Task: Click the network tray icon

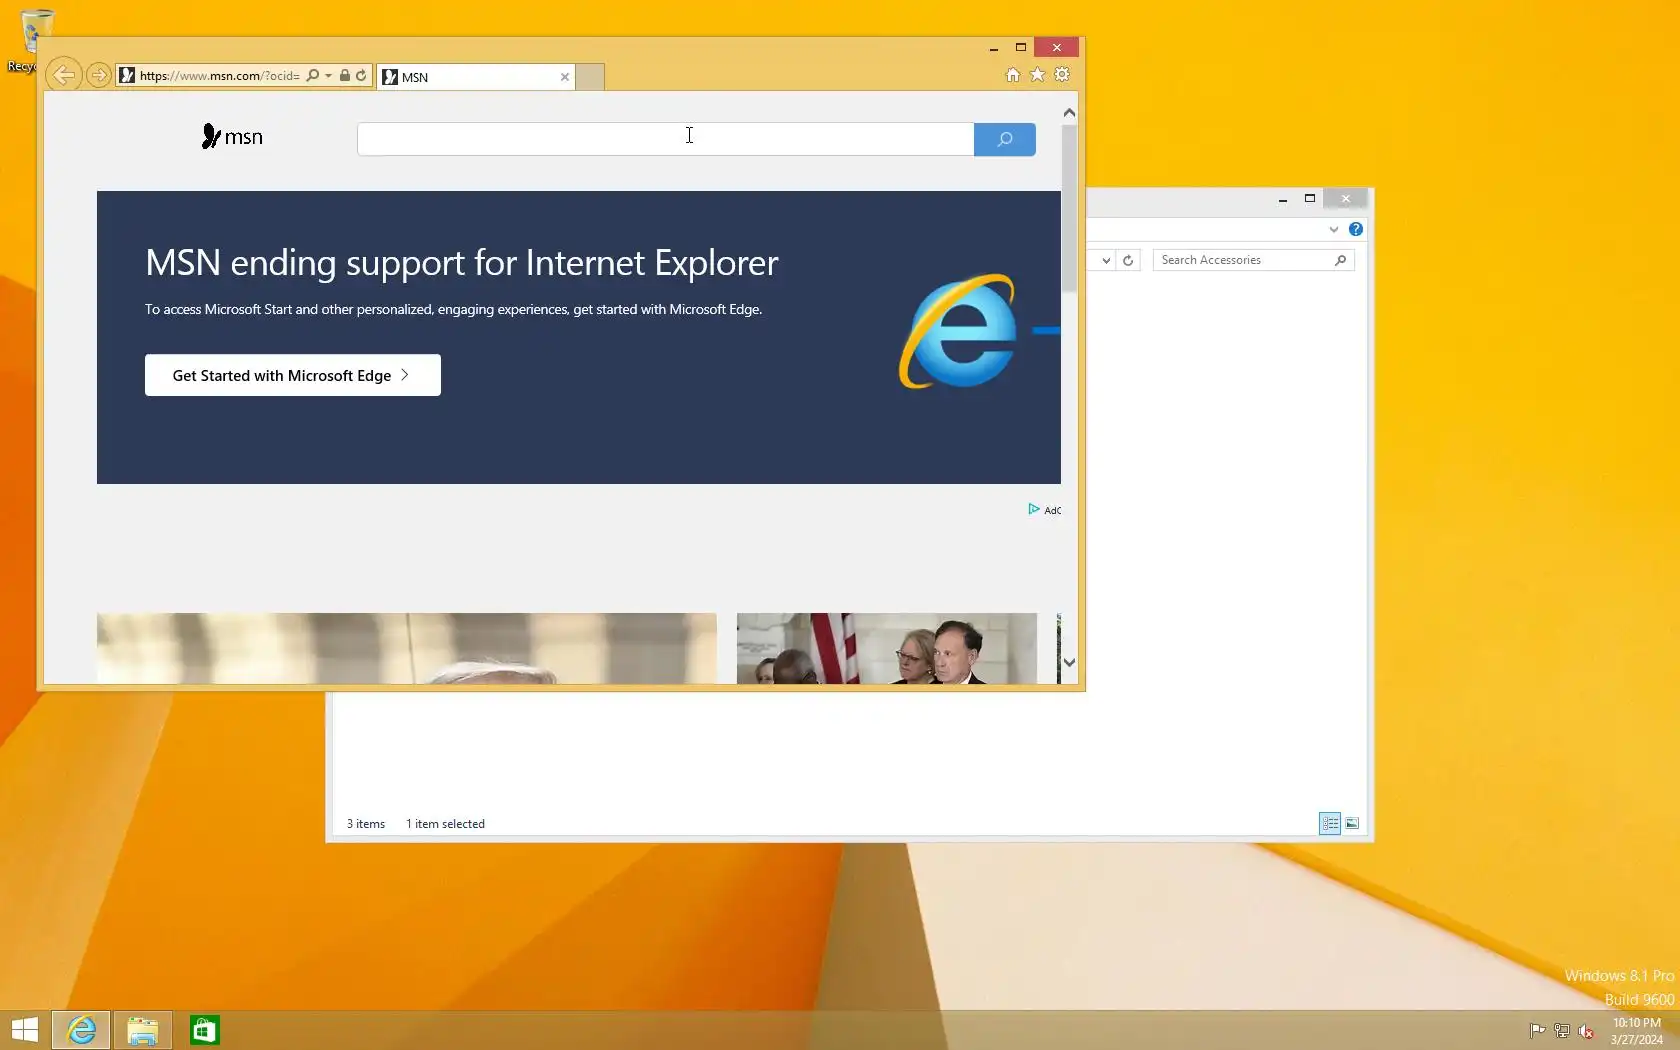Action: tap(1561, 1031)
